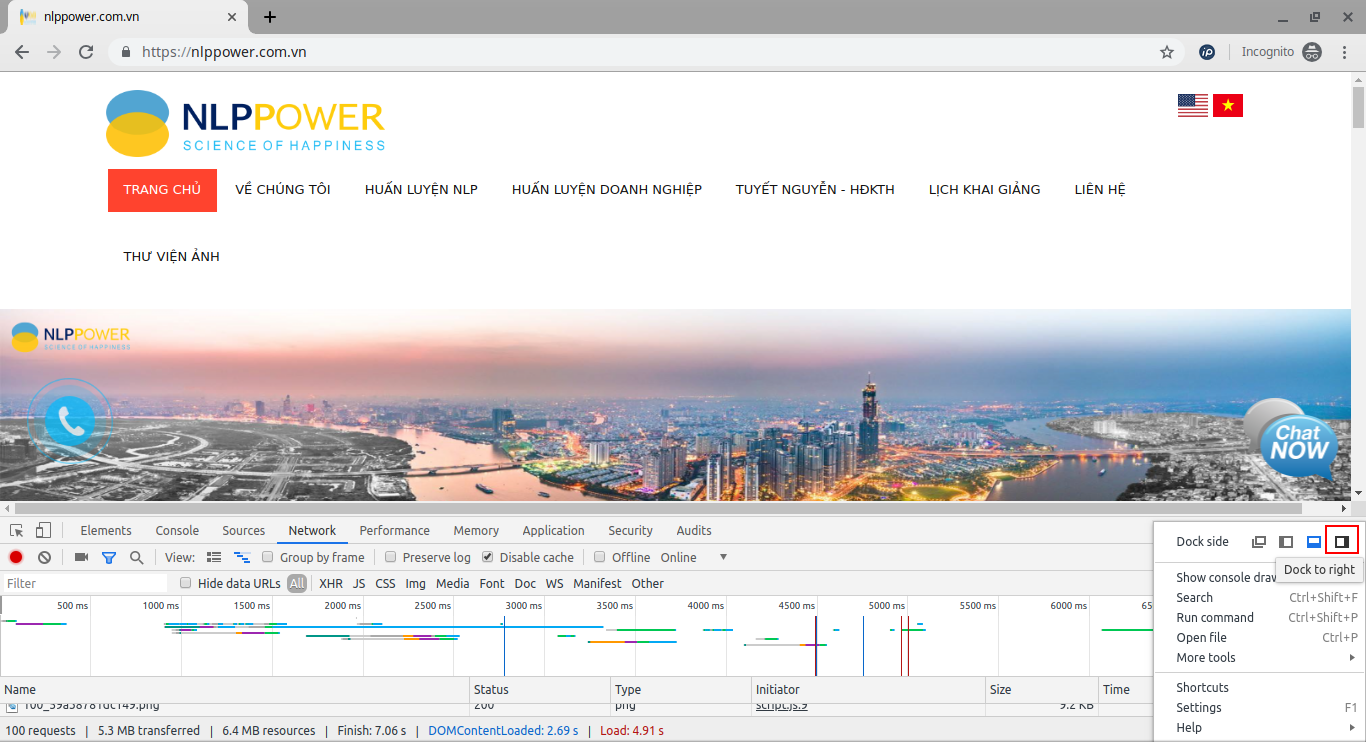Filter network requests by XHR
Viewport: 1366px width, 742px height.
point(331,583)
